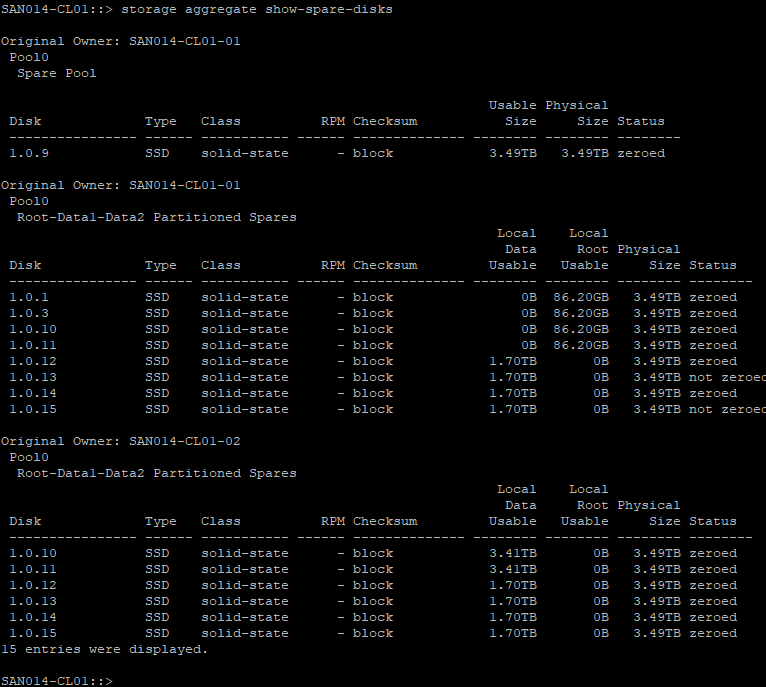Click 'RPM' header in SAN014-CL01-02 table
766x687 pixels.
[x=333, y=521]
